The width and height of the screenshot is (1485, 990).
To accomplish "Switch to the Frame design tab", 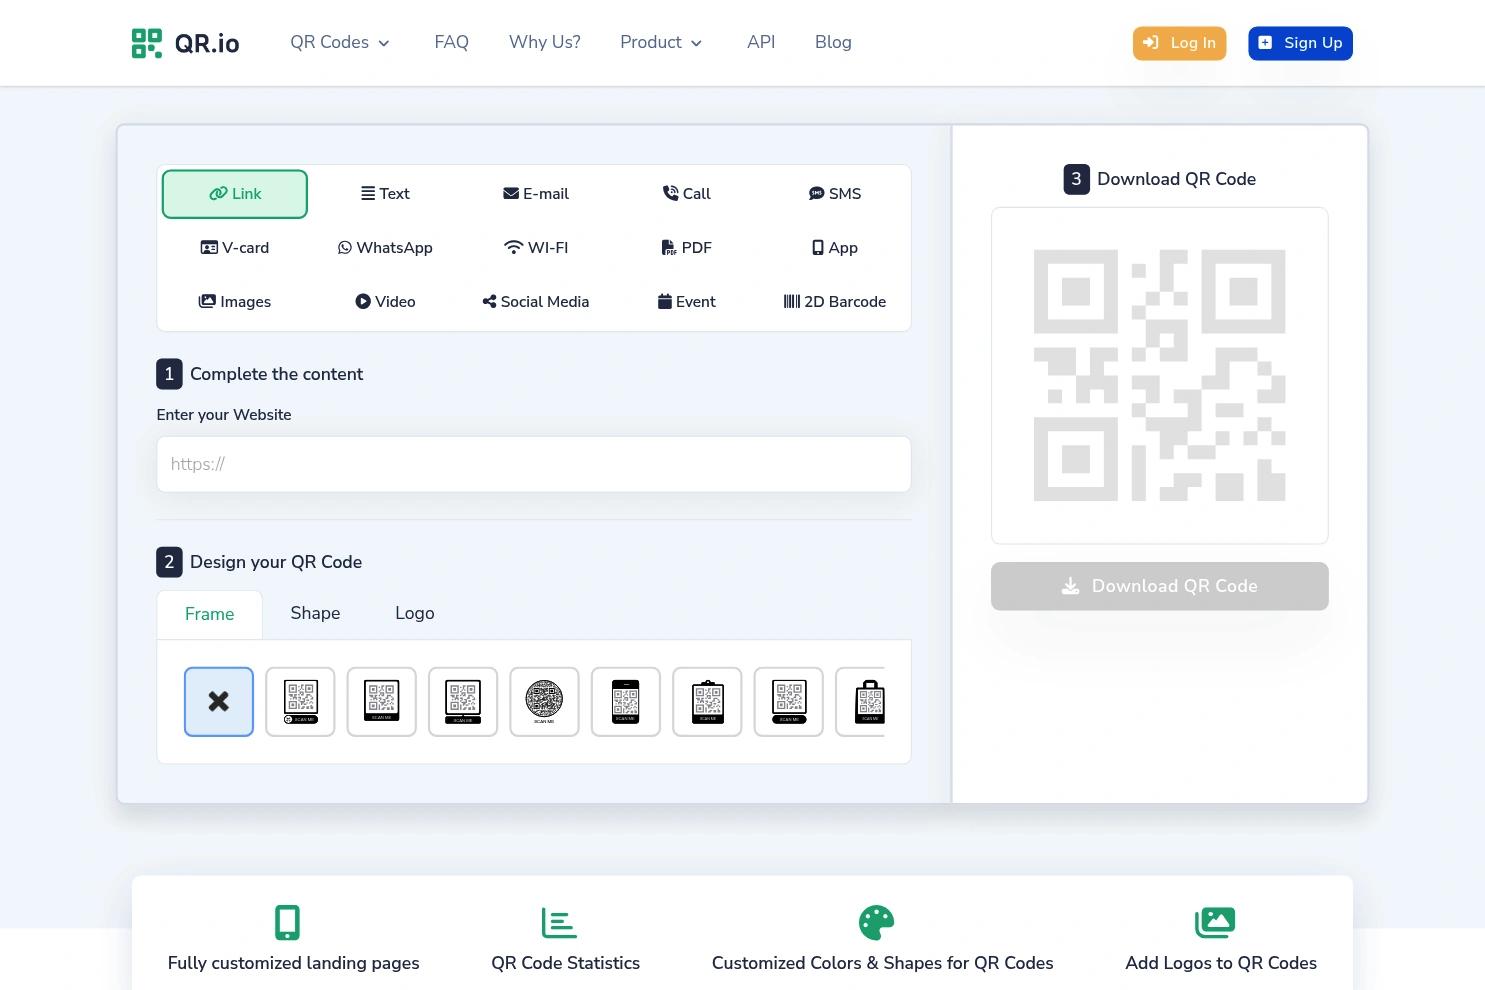I will 210,614.
